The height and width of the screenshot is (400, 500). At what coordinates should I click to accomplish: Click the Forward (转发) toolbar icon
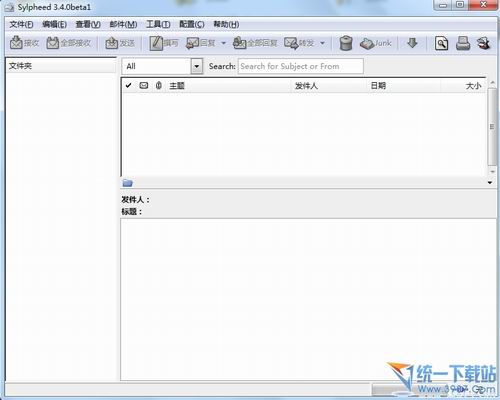tap(291, 43)
